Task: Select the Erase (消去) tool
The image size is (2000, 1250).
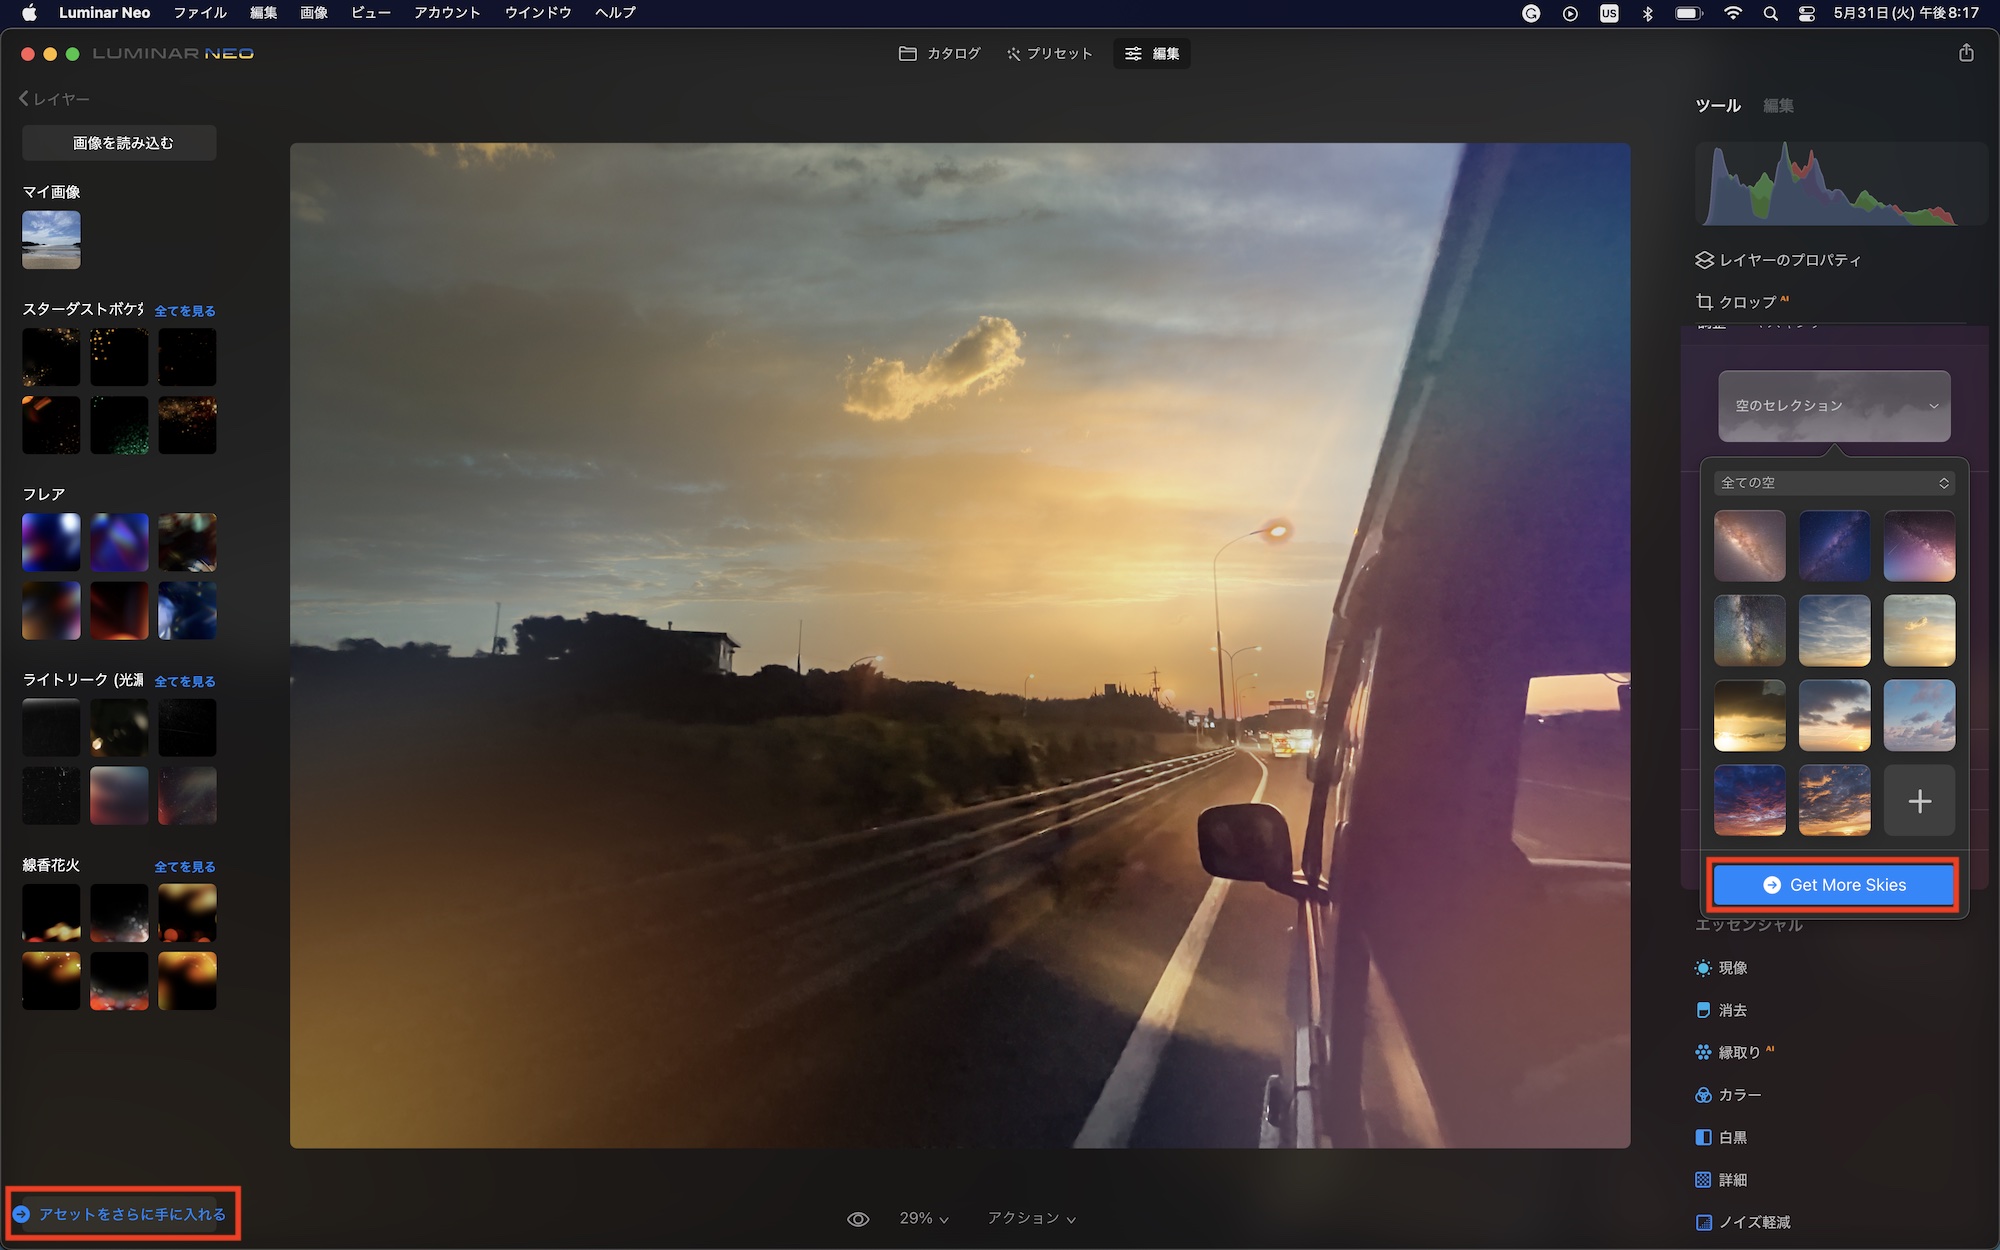Action: [1732, 1010]
